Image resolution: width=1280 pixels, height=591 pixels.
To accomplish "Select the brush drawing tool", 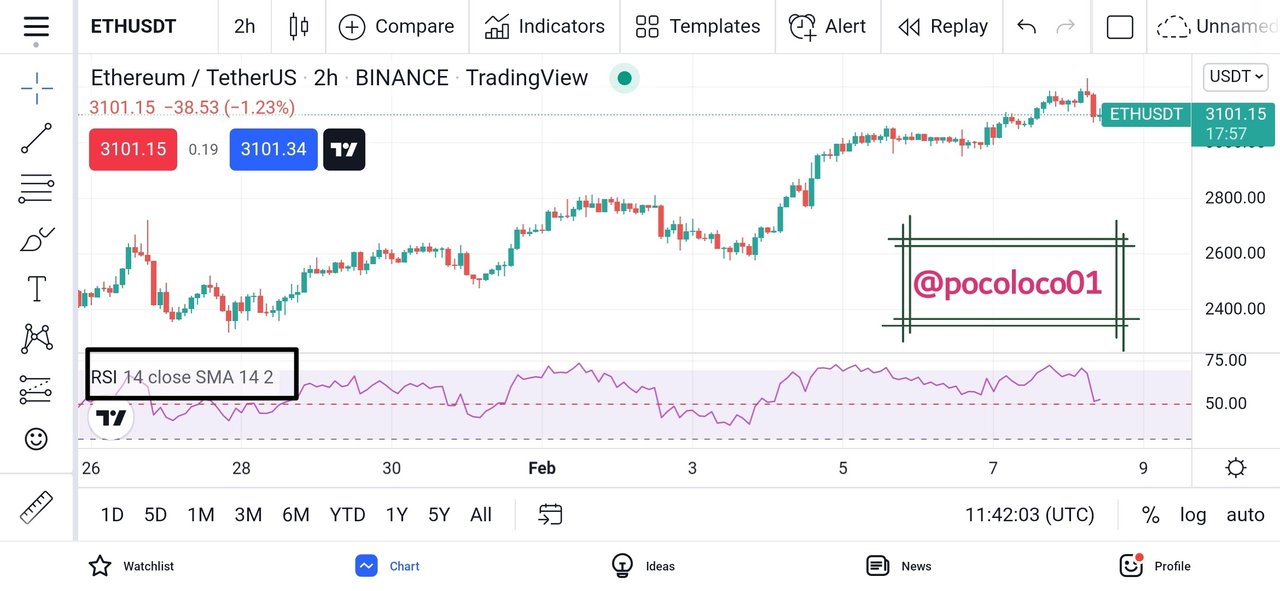I will (37, 239).
